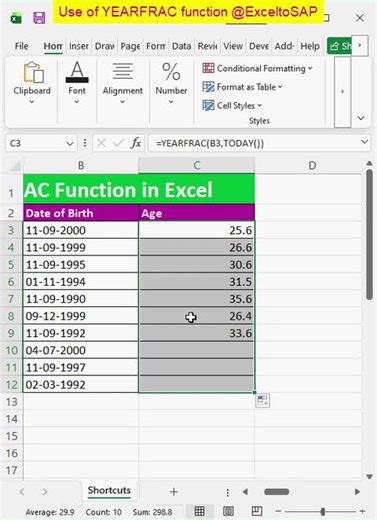Viewport: 377px width, 520px height.
Task: Zoom in with the plus button
Action: pos(362,511)
